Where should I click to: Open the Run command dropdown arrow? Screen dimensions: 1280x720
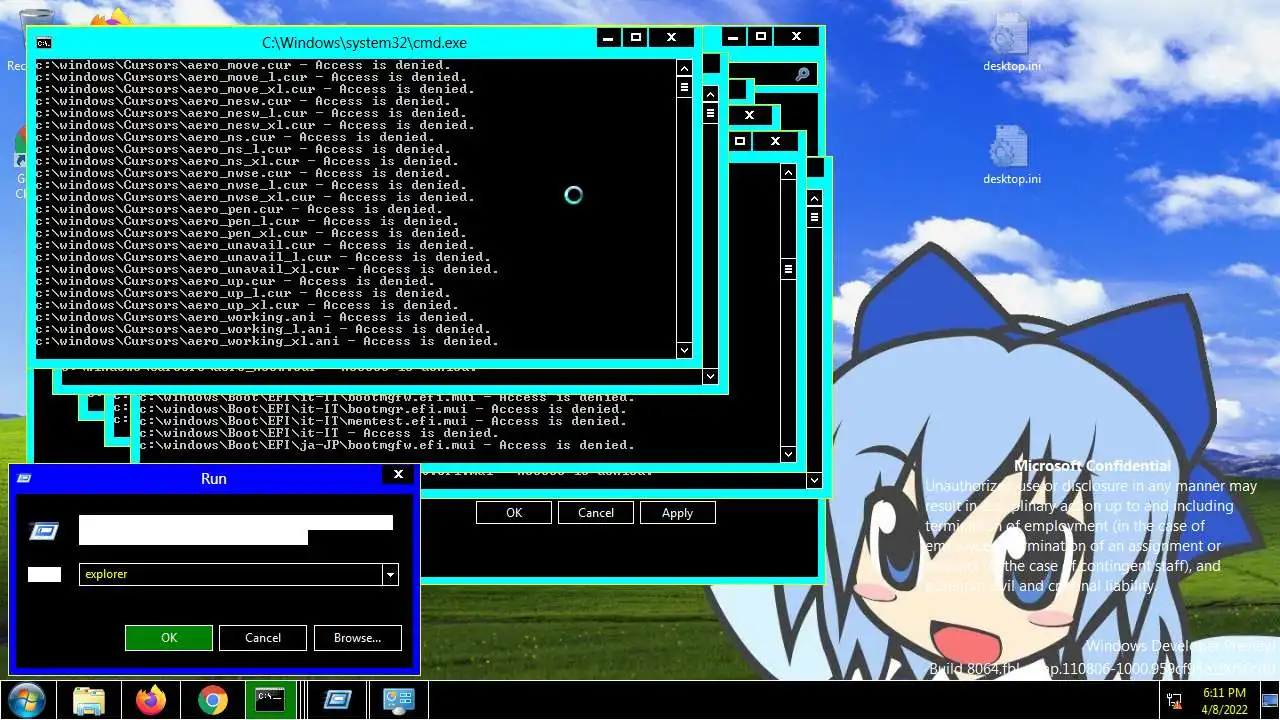tap(391, 574)
